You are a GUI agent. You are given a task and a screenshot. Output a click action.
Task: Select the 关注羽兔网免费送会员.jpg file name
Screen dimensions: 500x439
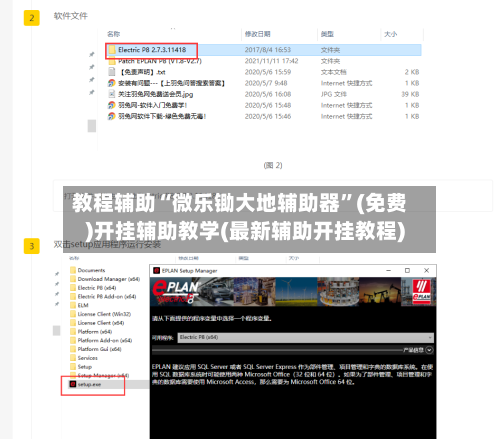(156, 94)
